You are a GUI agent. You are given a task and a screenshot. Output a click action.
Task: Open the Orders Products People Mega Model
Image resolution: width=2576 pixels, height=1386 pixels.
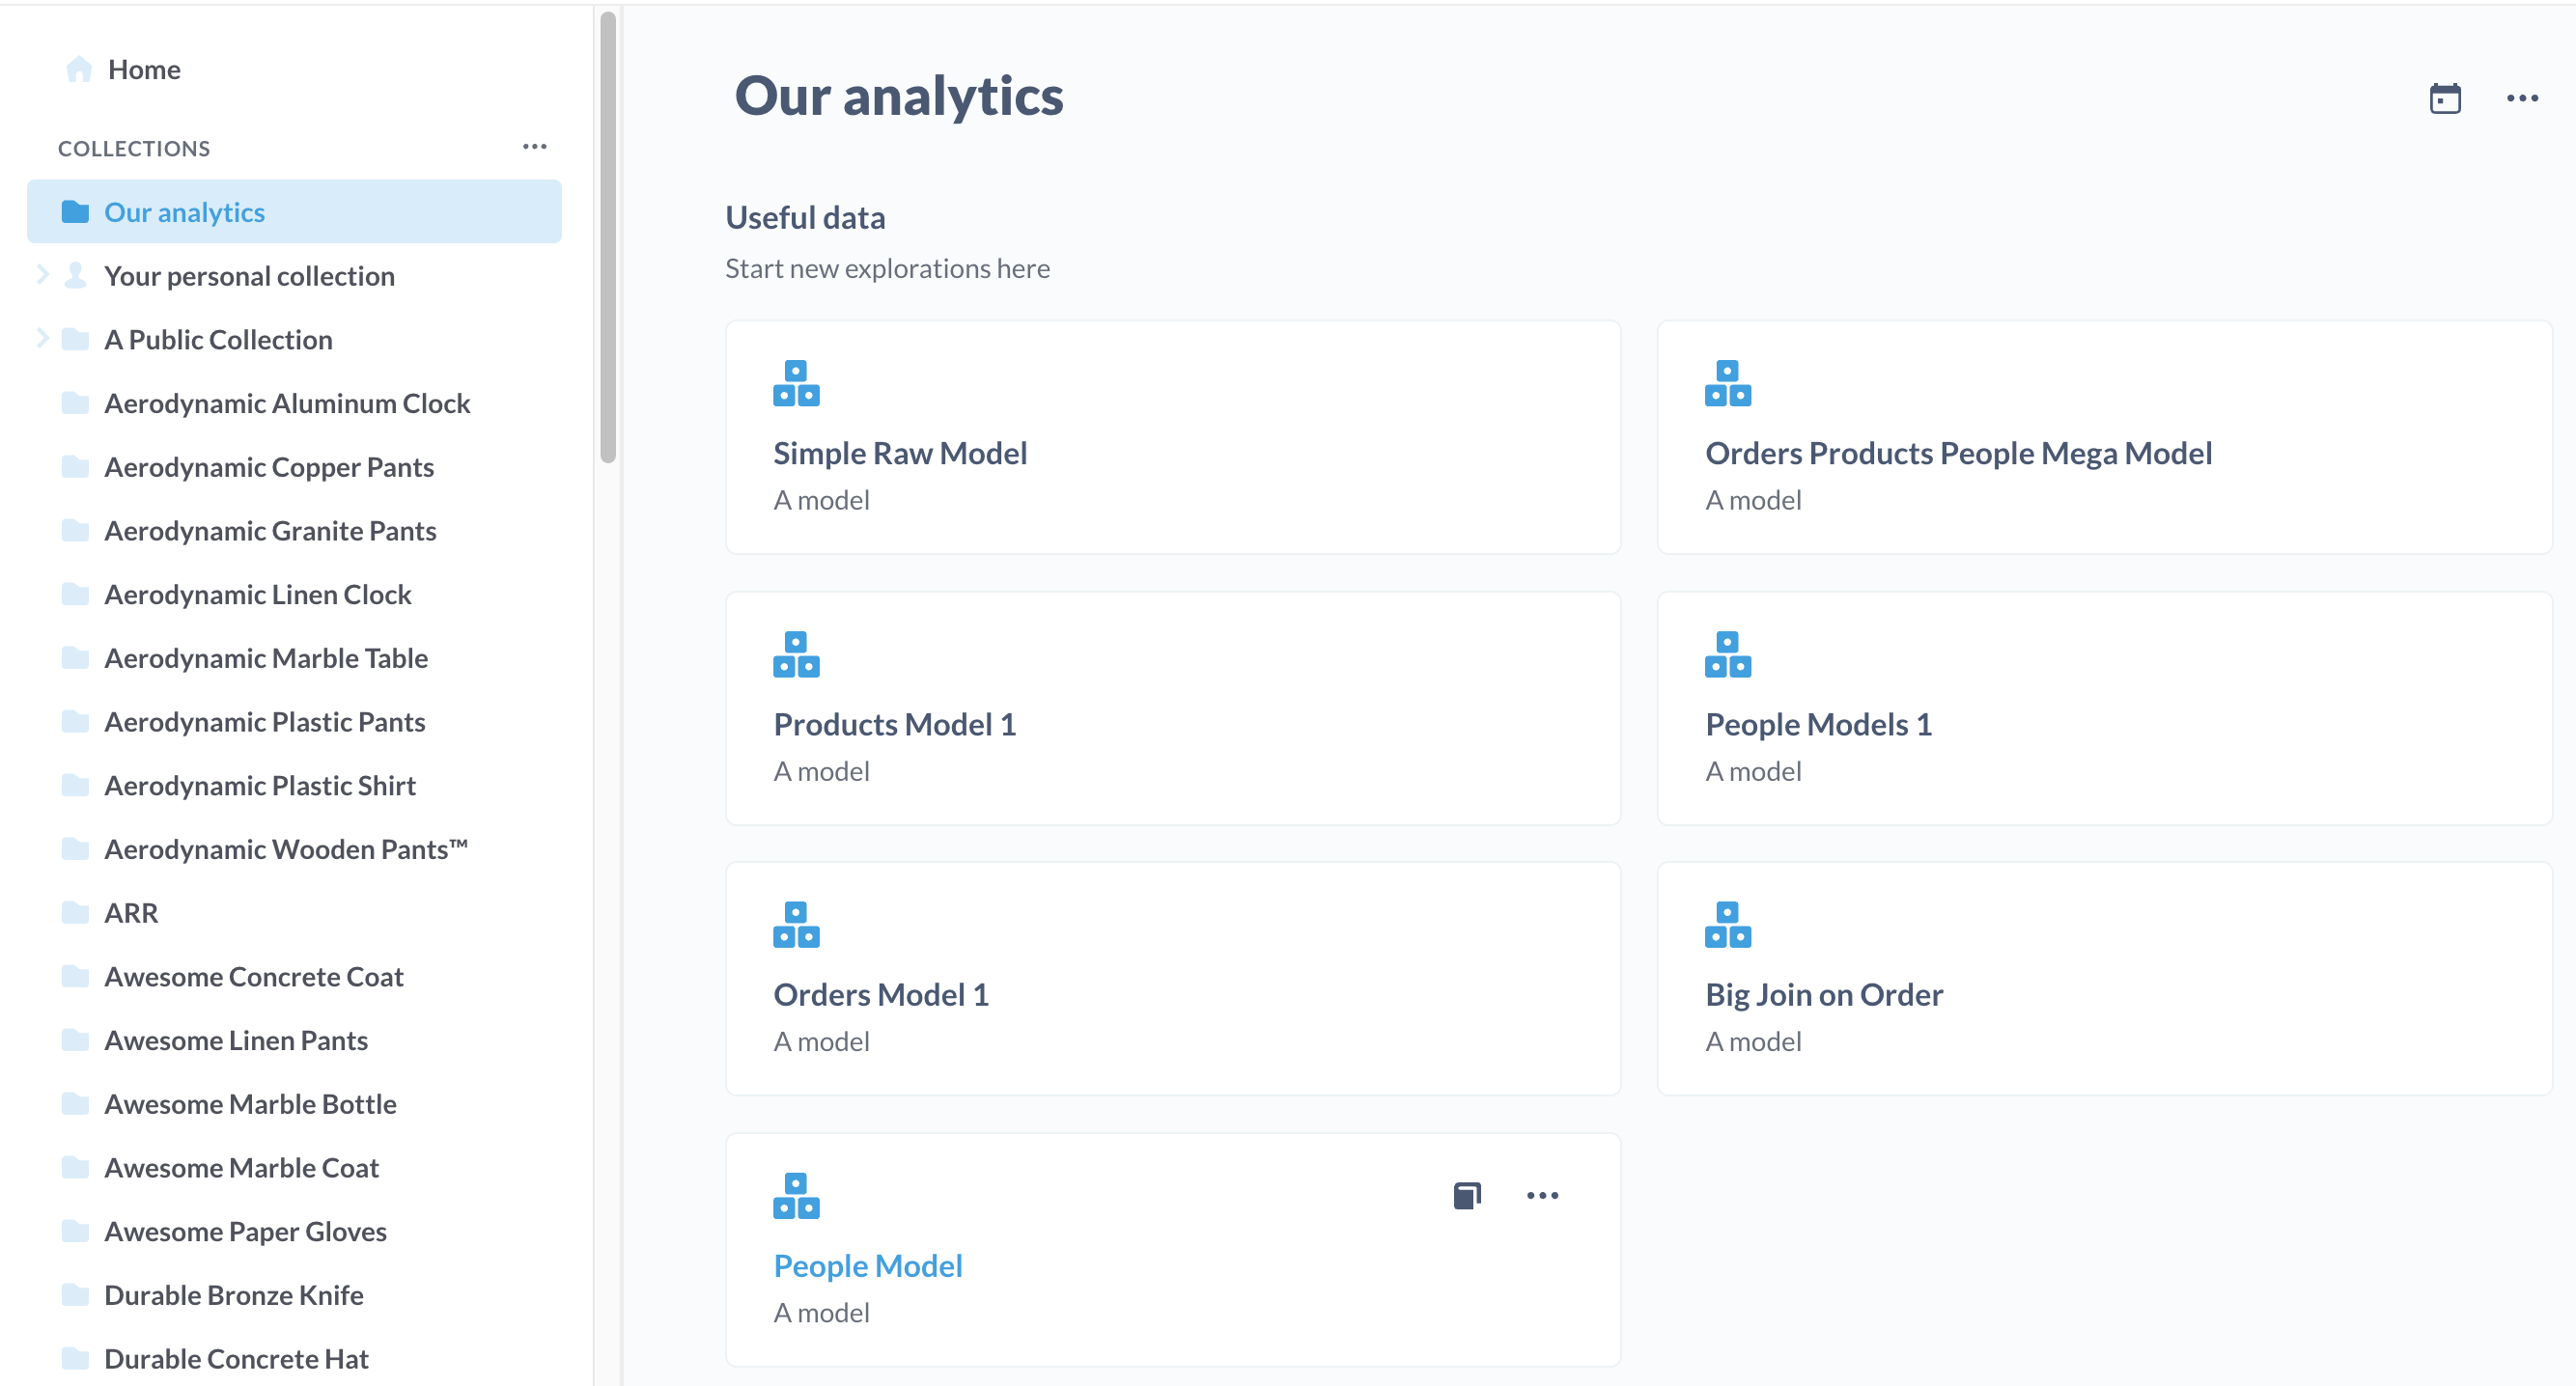(1957, 453)
